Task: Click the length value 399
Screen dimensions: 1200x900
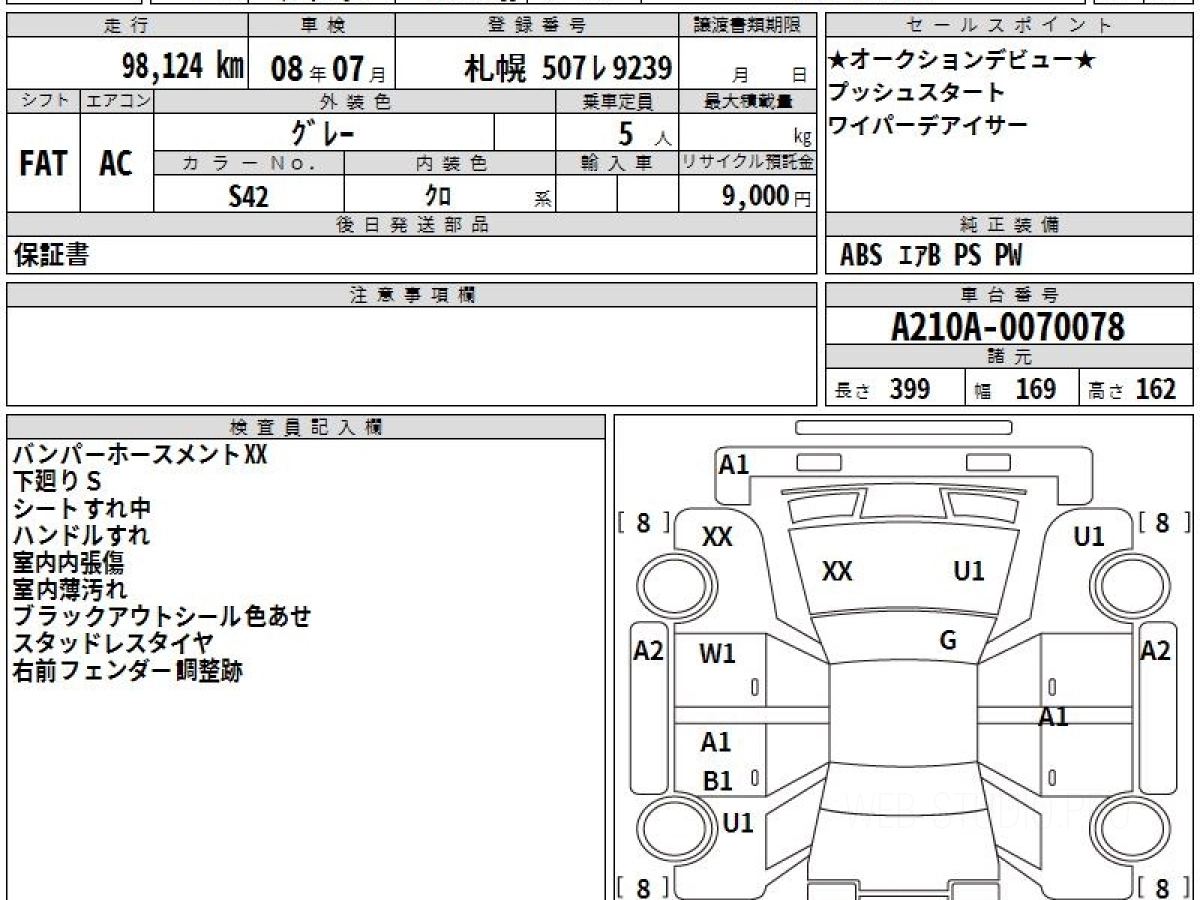Action: pyautogui.click(x=910, y=389)
